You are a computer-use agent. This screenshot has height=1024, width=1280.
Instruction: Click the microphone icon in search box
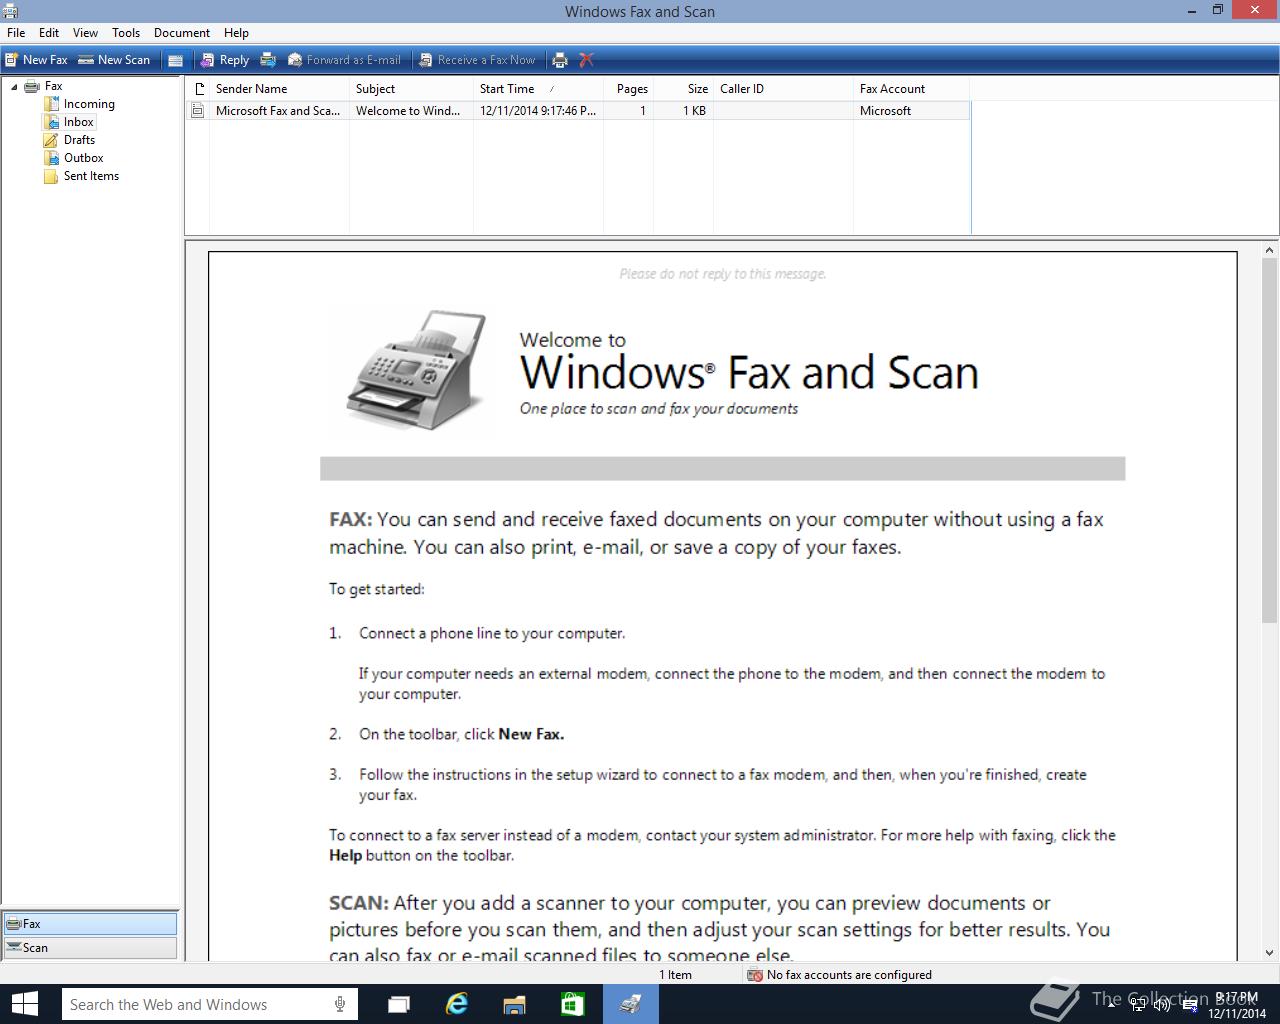tap(340, 1004)
